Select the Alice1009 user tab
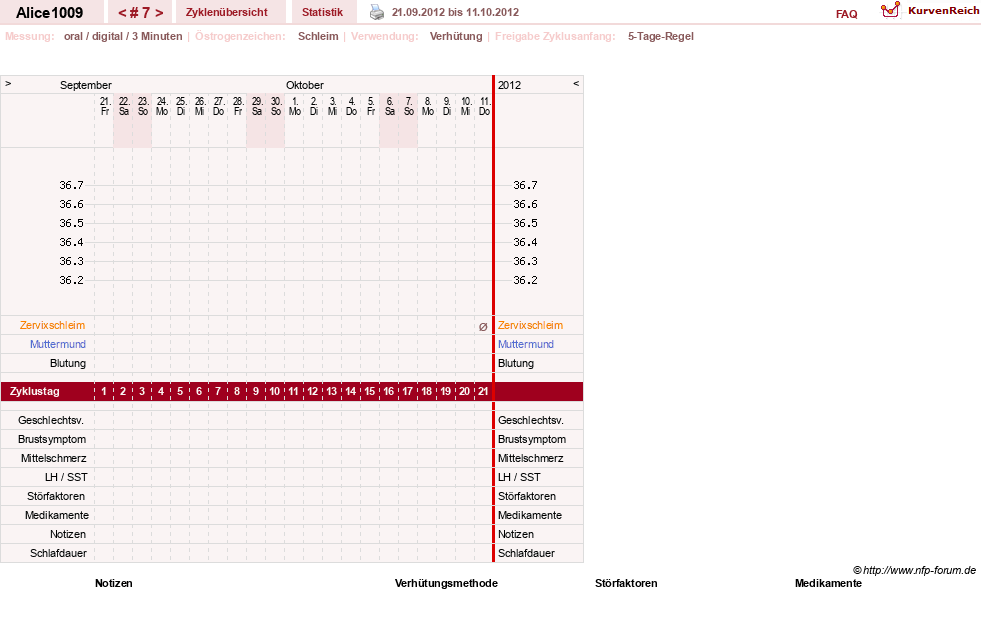 (x=49, y=13)
